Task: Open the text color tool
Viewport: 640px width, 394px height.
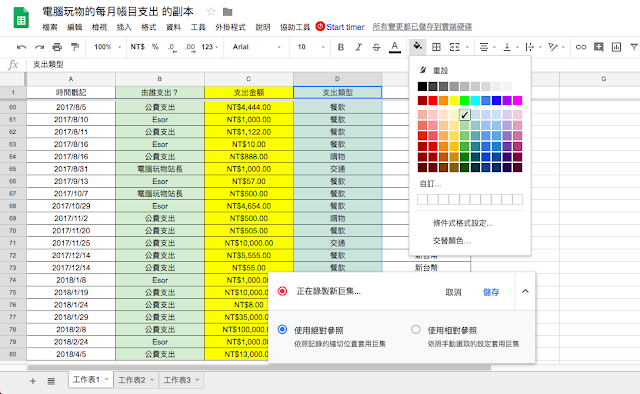Action: click(394, 47)
